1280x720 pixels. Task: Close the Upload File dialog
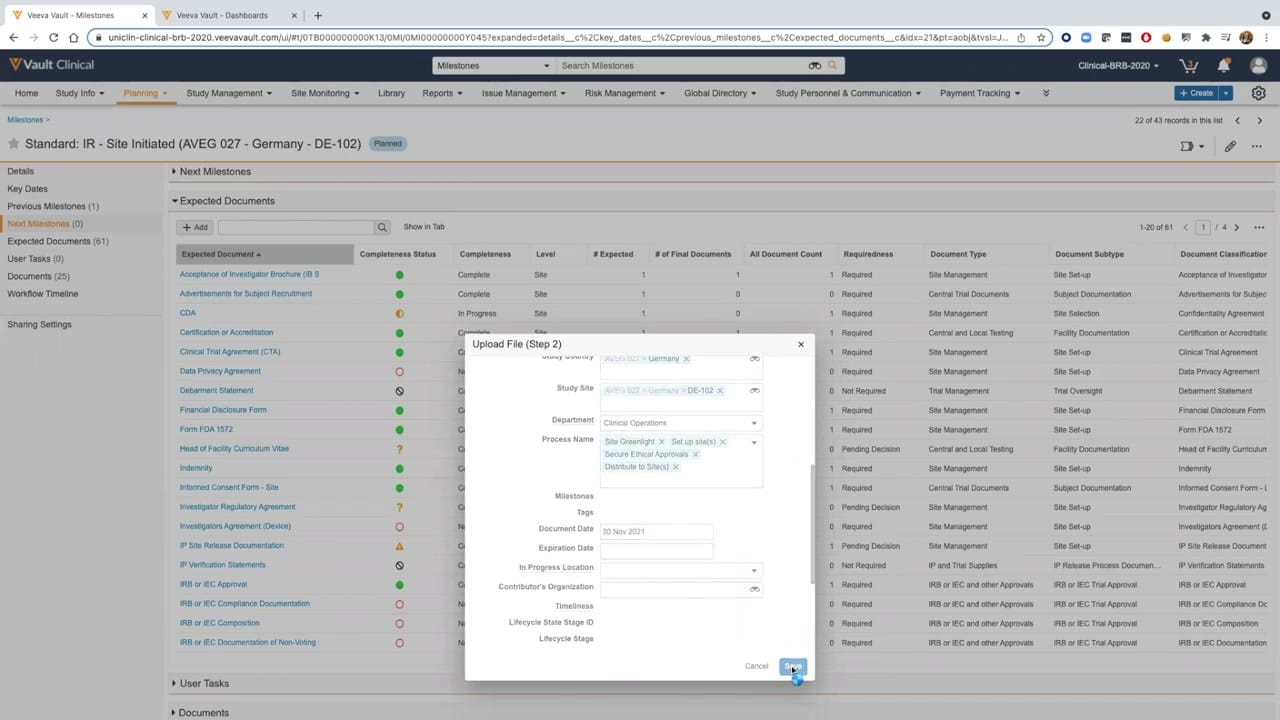(800, 344)
